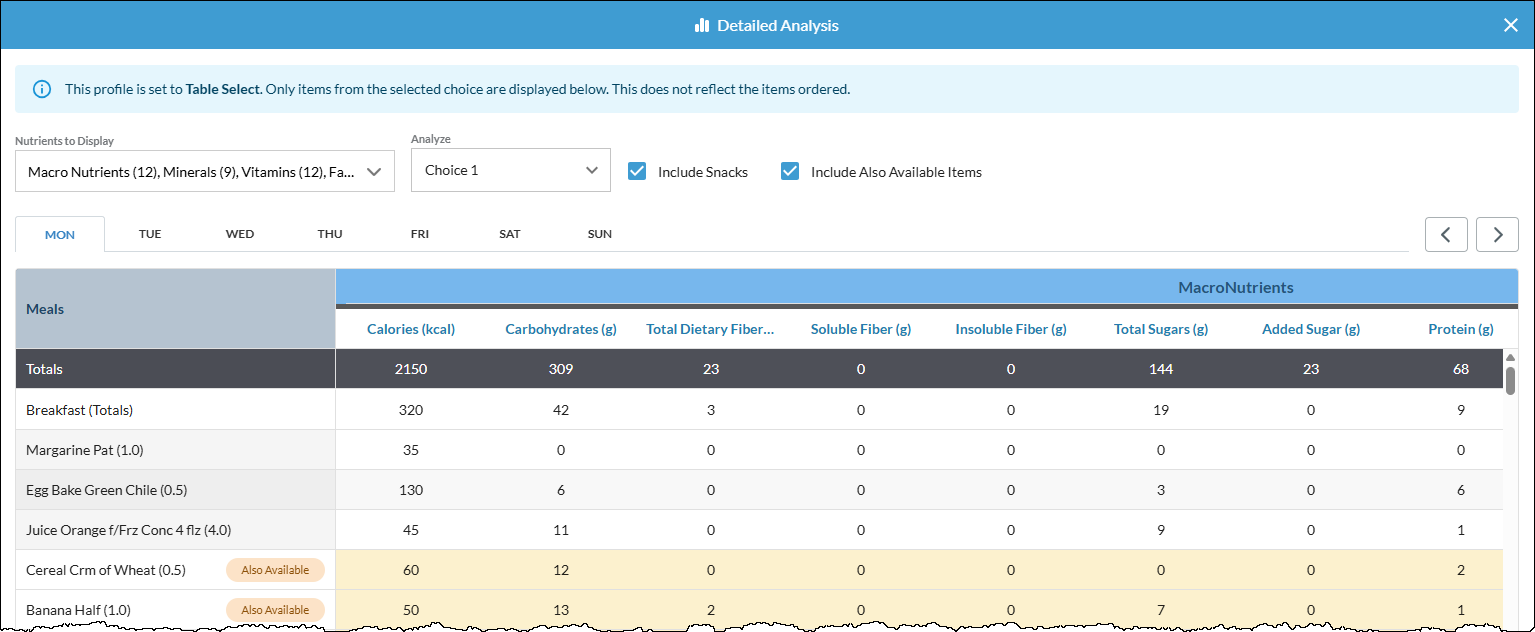Open the WED tab
This screenshot has height=632, width=1535.
(x=240, y=234)
